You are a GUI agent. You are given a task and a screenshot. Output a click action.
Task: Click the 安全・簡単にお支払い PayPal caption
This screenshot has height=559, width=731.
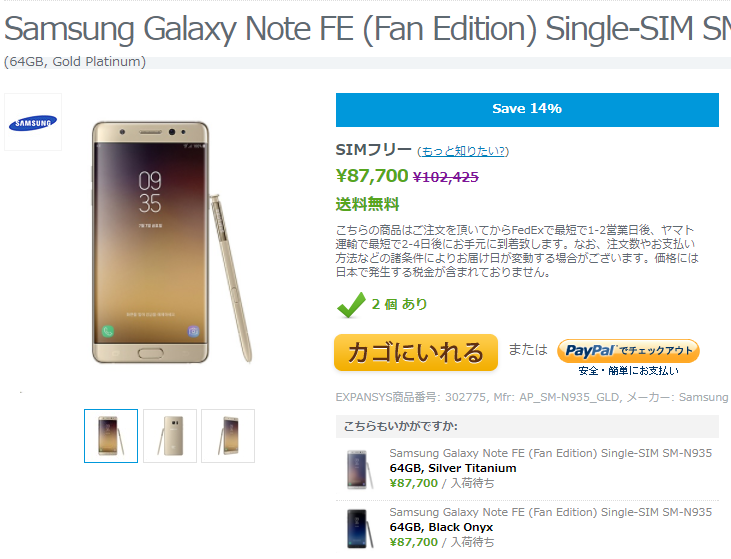(628, 371)
